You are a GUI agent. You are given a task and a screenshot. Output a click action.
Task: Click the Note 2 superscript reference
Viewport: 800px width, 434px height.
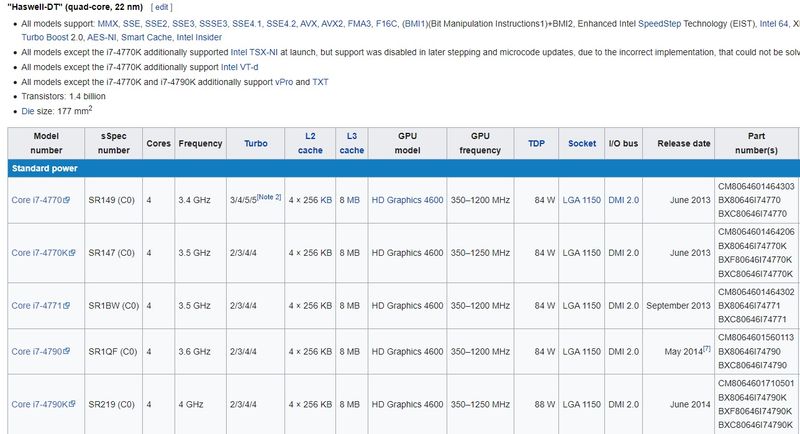[x=269, y=197]
